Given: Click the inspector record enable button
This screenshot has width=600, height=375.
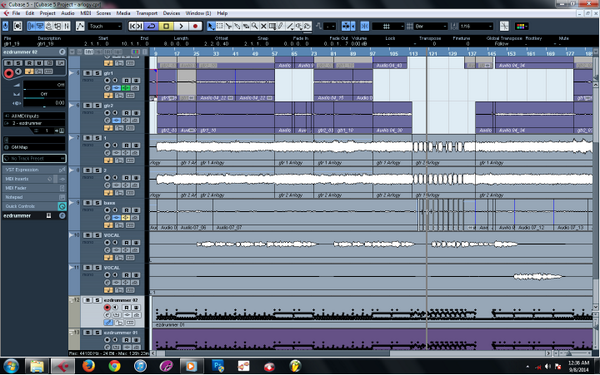Looking at the screenshot, I should (x=8, y=73).
